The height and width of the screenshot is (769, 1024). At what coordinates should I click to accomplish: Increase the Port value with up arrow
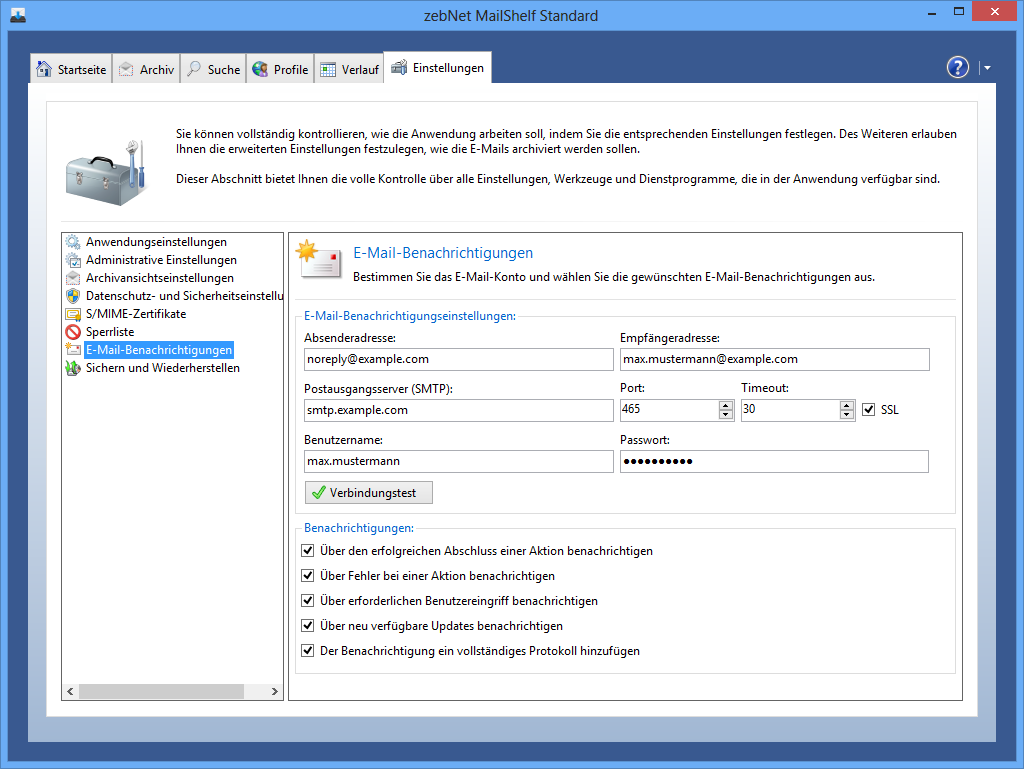pyautogui.click(x=726, y=405)
